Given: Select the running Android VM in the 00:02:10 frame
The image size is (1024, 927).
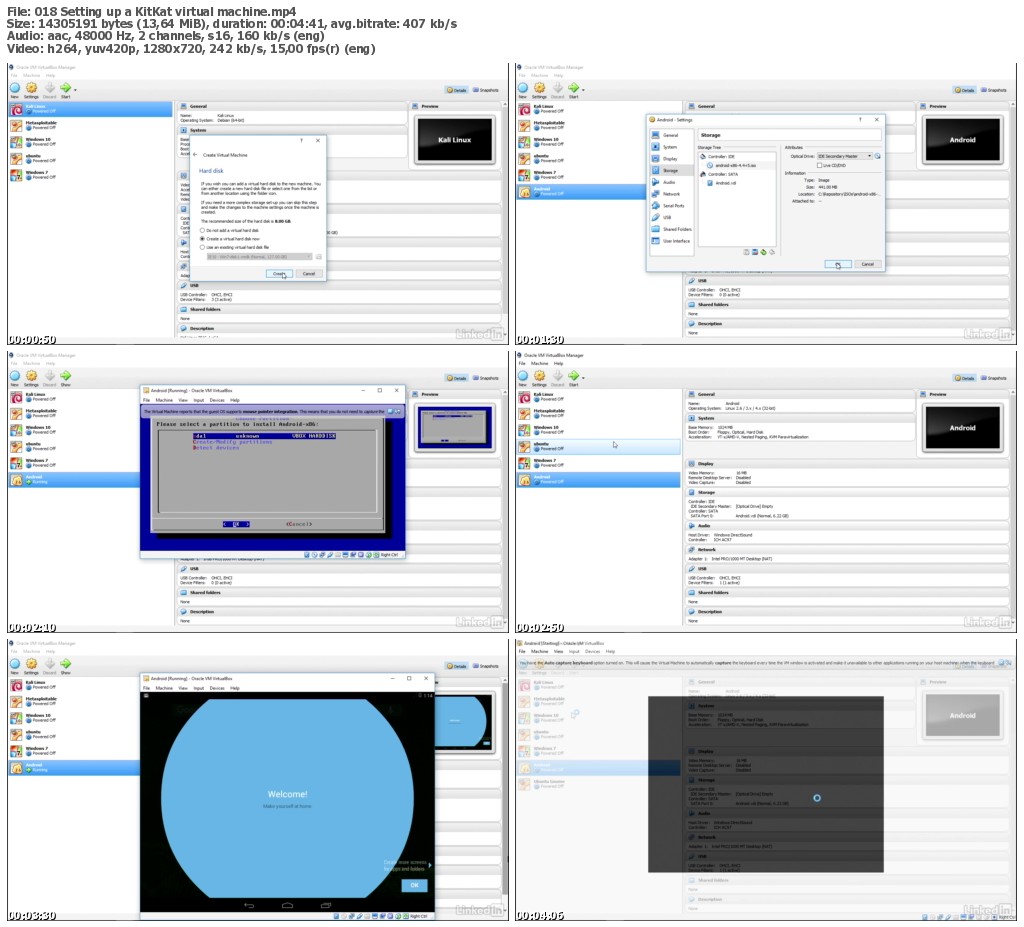Looking at the screenshot, I should tap(74, 480).
